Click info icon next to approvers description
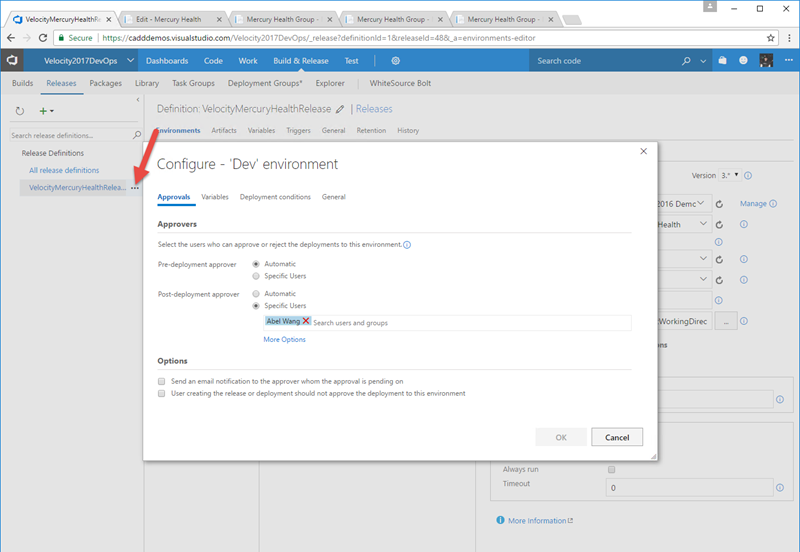Image resolution: width=800 pixels, height=552 pixels. pyautogui.click(x=407, y=245)
